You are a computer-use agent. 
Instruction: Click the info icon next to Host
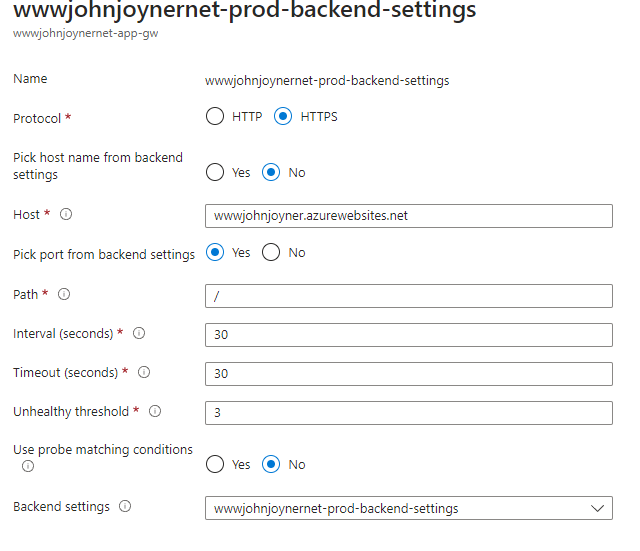(x=67, y=214)
